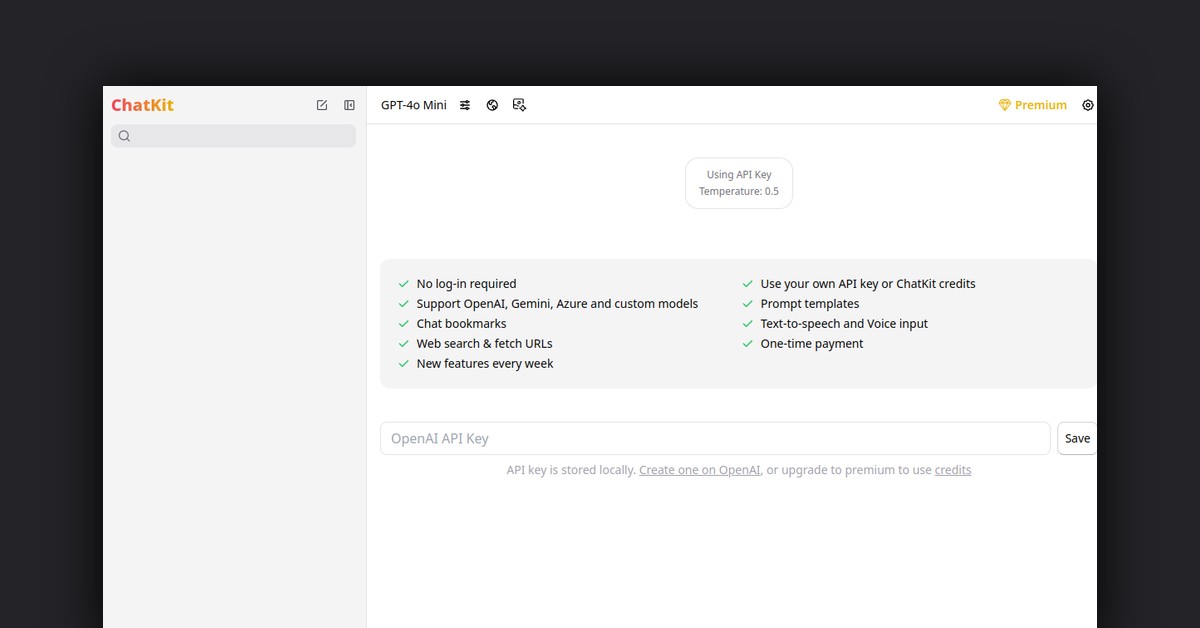1200x628 pixels.
Task: Click the search magnifier in the sidebar
Action: click(x=124, y=135)
